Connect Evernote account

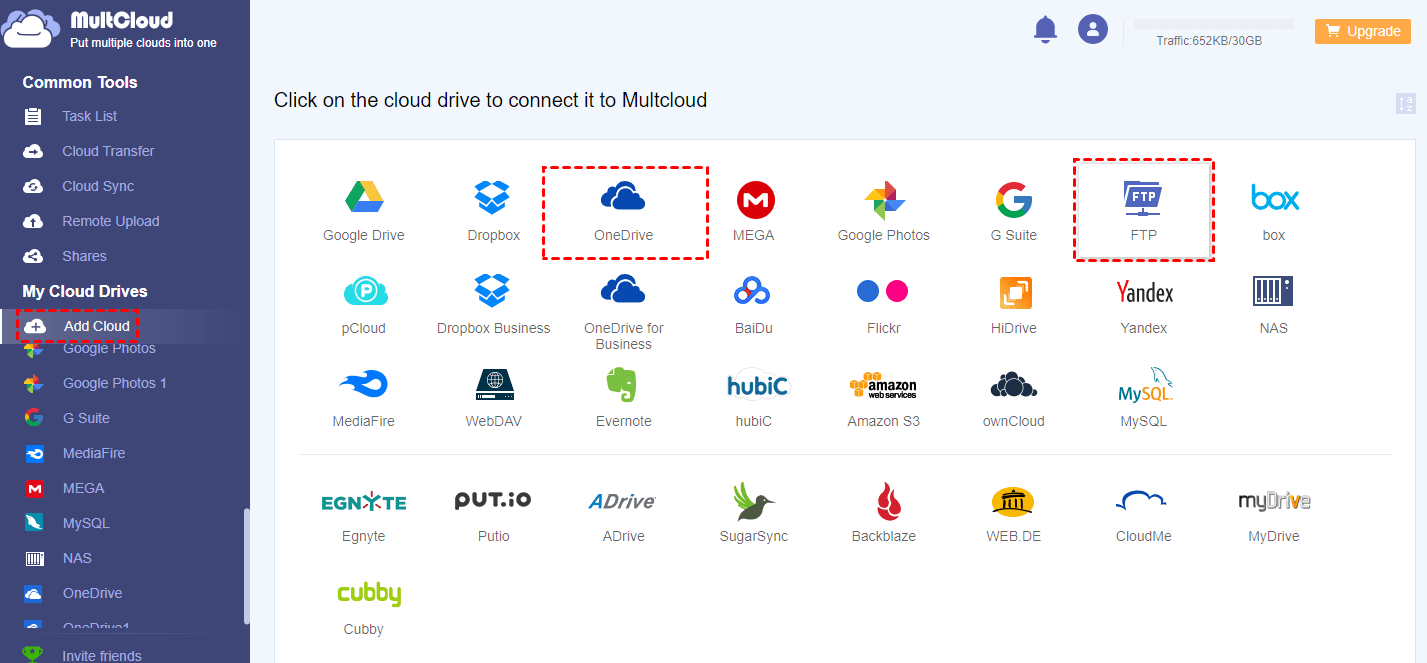pyautogui.click(x=622, y=385)
